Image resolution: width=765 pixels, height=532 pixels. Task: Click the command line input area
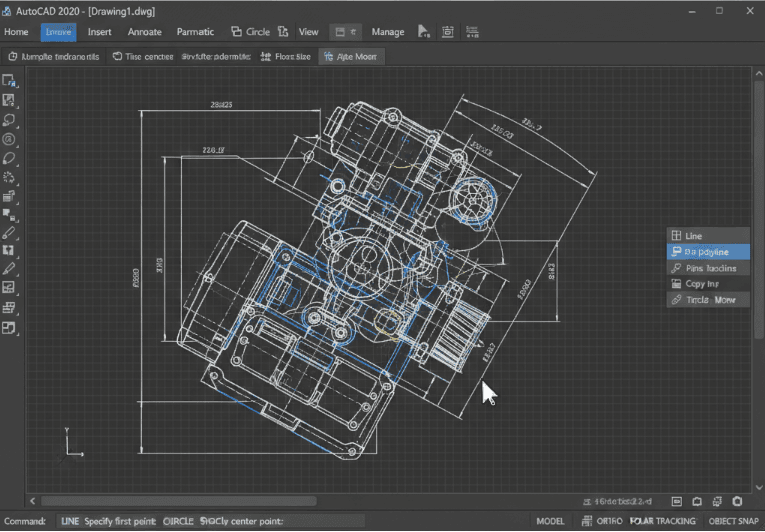(211, 521)
